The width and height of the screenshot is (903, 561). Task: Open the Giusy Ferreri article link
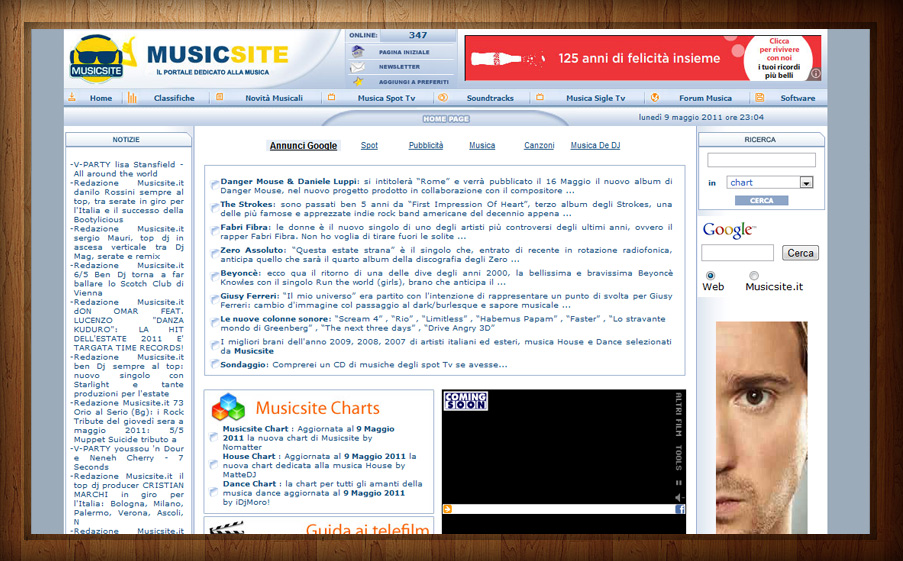click(248, 296)
